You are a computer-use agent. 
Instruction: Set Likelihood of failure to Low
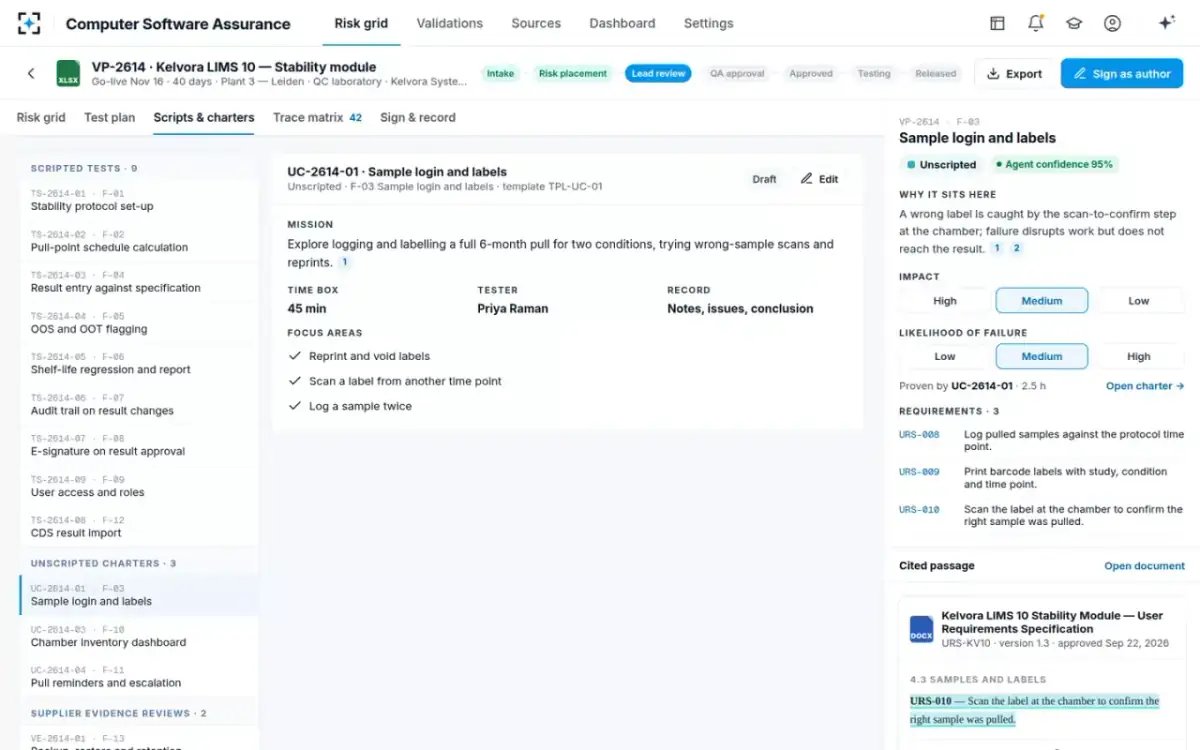(x=945, y=356)
